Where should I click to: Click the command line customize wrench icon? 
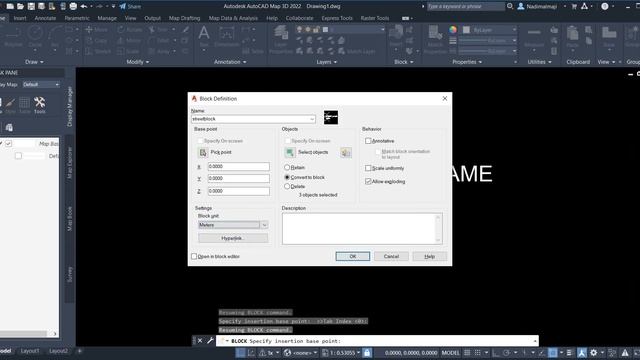[210, 340]
